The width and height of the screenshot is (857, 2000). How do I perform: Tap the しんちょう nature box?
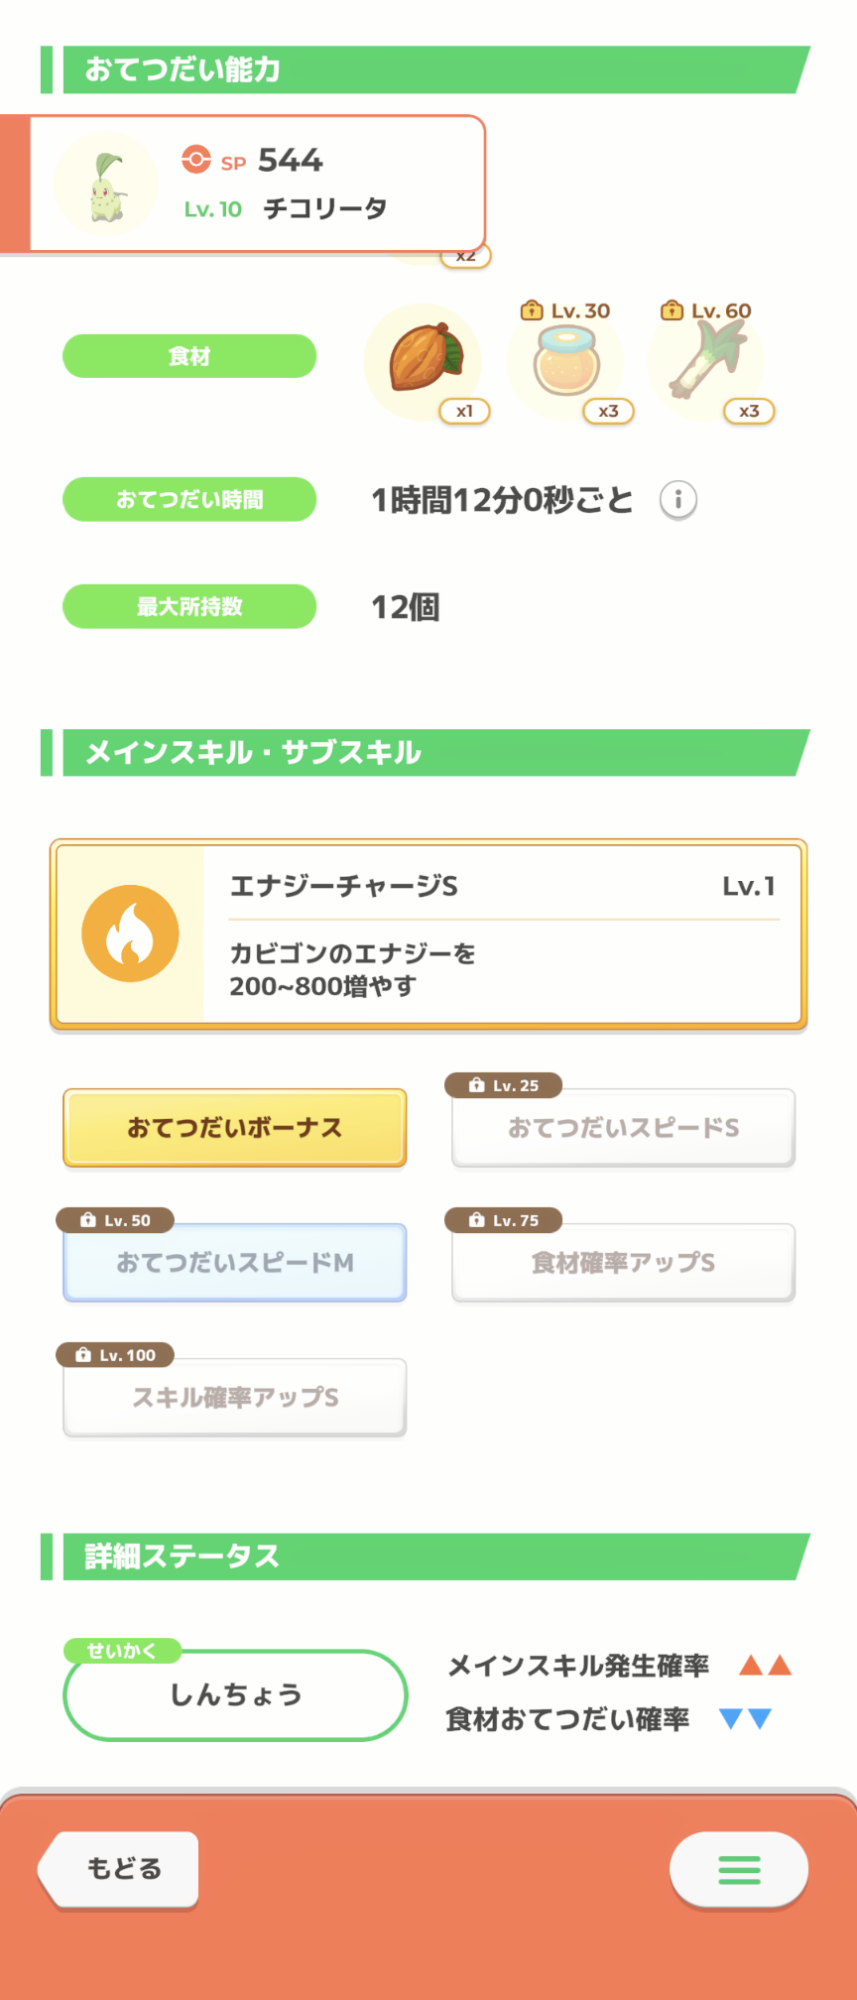(x=235, y=1695)
